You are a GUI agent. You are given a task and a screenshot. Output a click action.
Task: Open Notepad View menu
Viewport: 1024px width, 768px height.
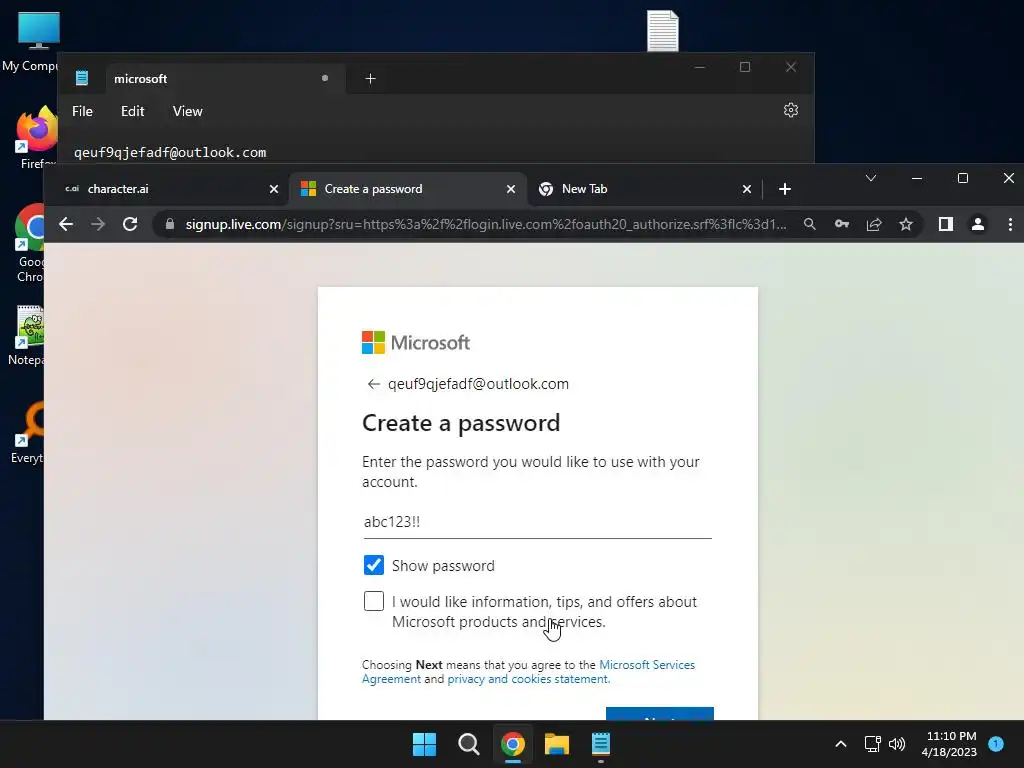point(187,111)
